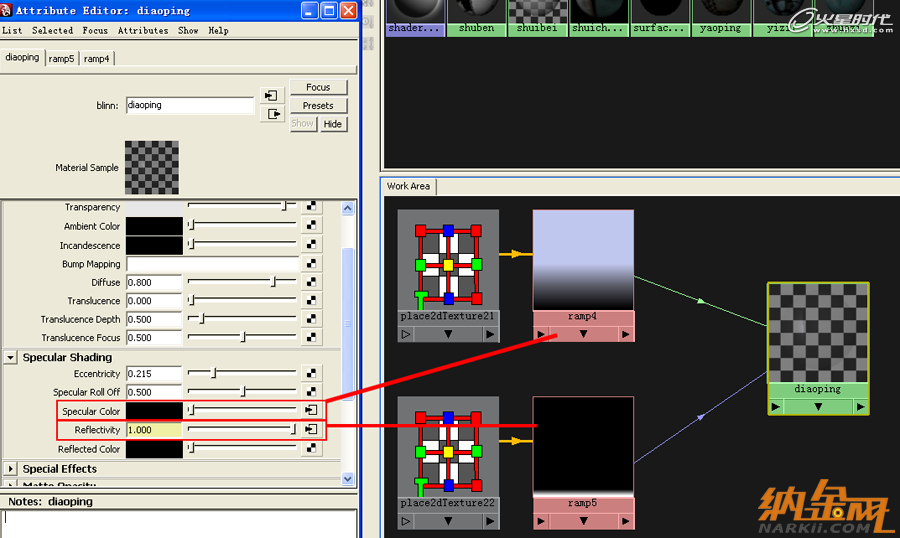
Task: Open the Help menu
Action: 218,30
